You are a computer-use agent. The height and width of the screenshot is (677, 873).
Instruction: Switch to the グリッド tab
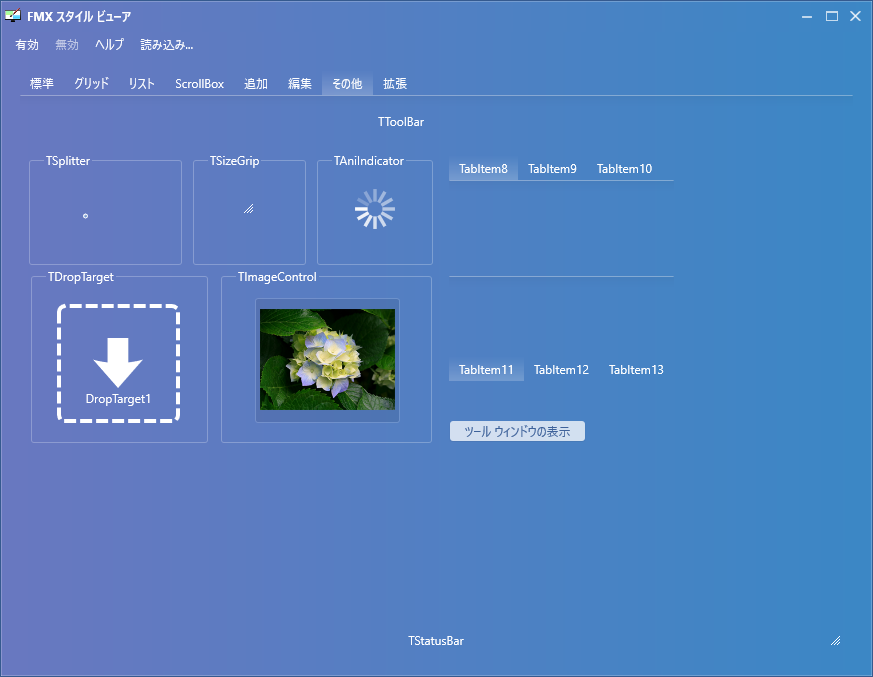[x=91, y=84]
